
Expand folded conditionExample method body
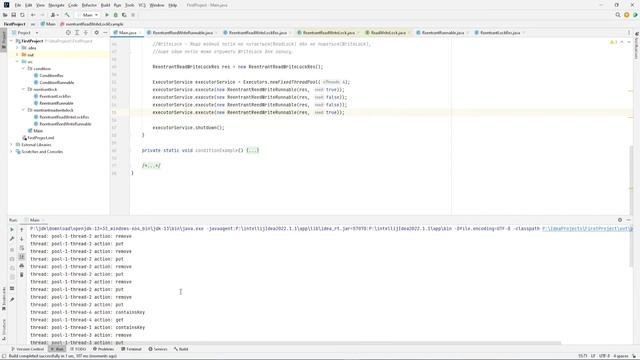(x=253, y=150)
